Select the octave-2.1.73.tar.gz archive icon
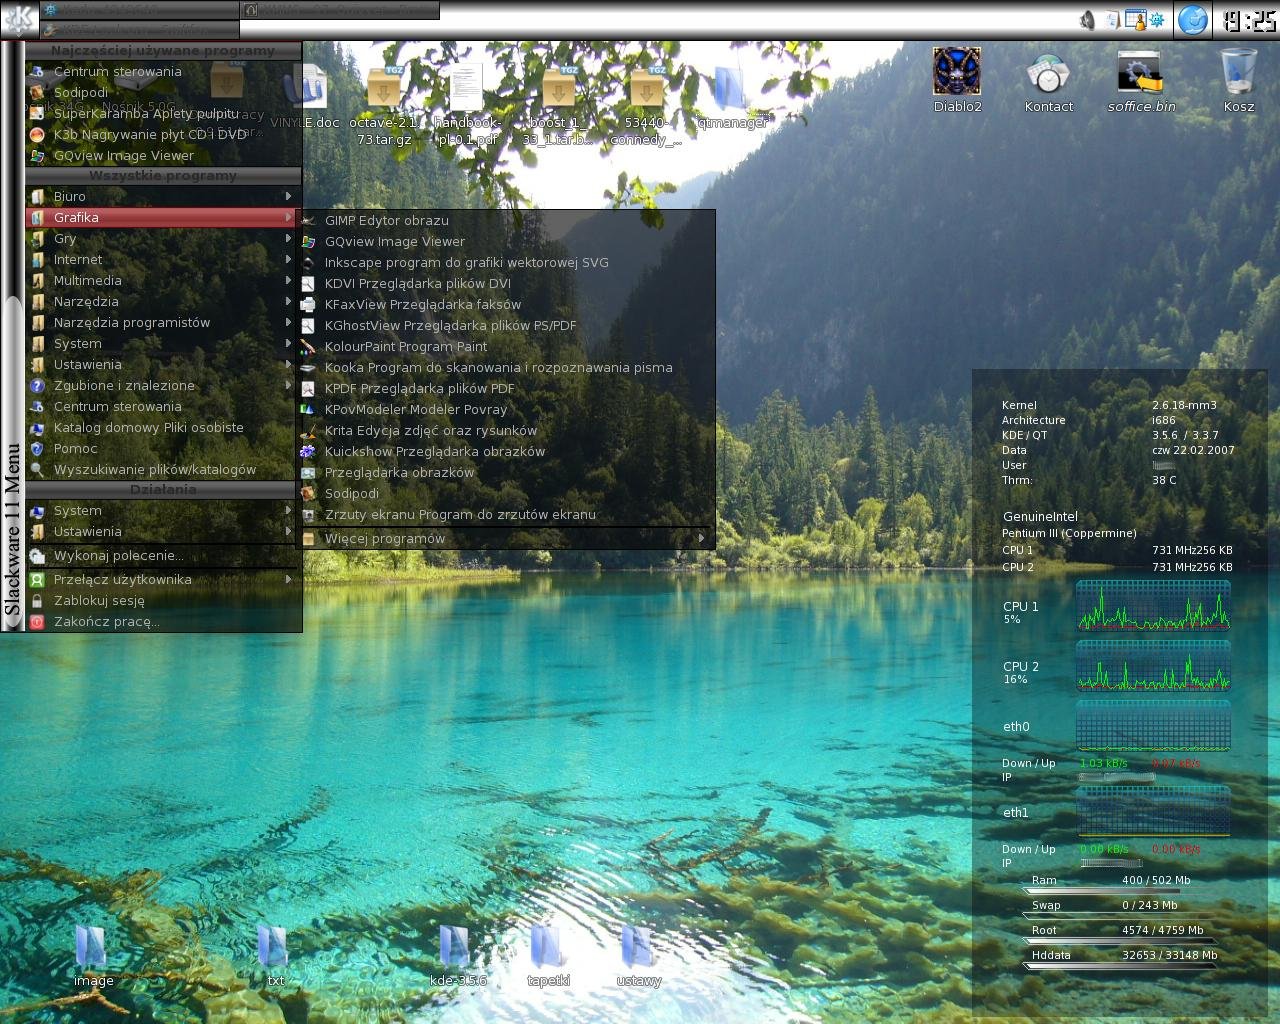This screenshot has height=1024, width=1280. [x=384, y=106]
